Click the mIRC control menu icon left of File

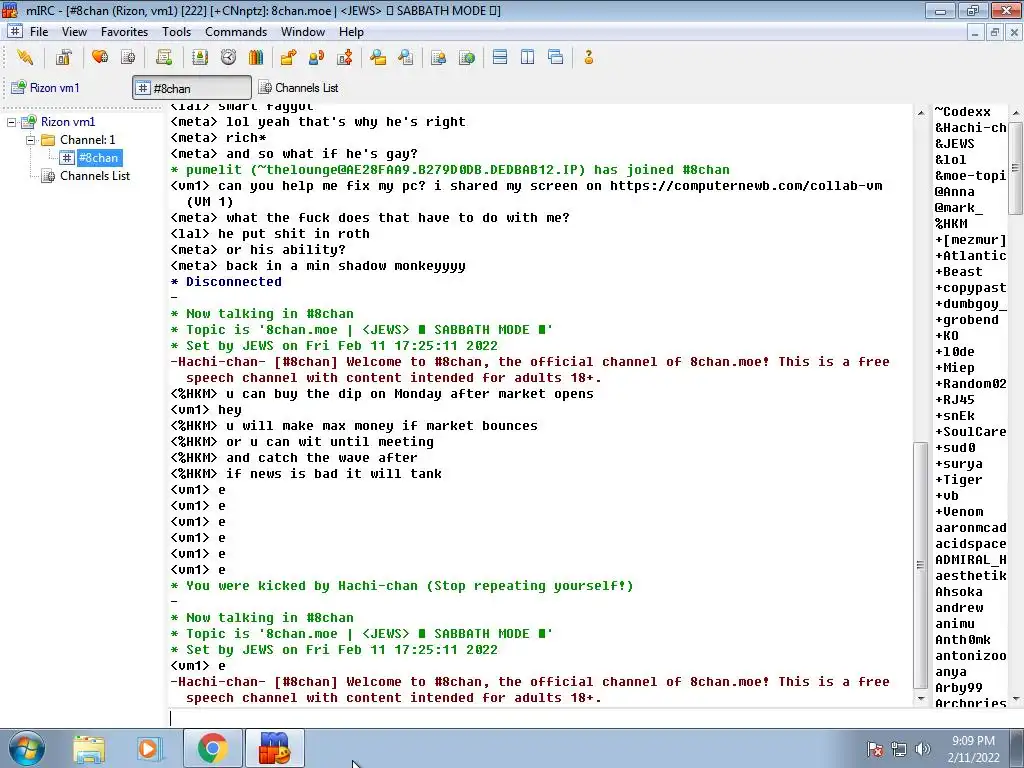click(x=15, y=31)
